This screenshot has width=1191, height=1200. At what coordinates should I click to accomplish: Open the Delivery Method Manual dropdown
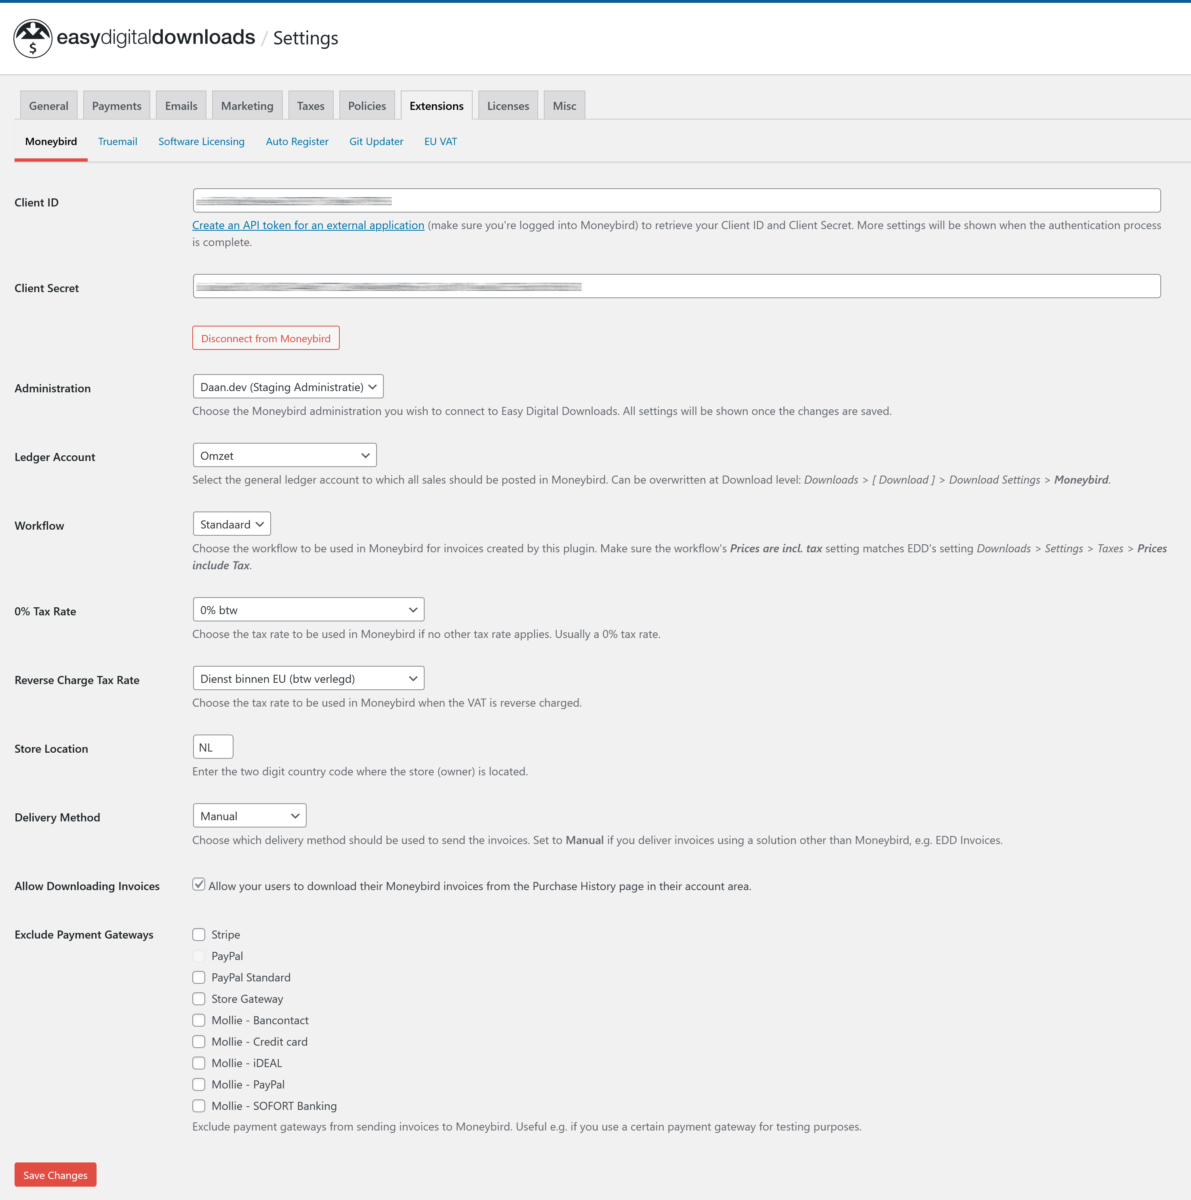[x=249, y=816]
